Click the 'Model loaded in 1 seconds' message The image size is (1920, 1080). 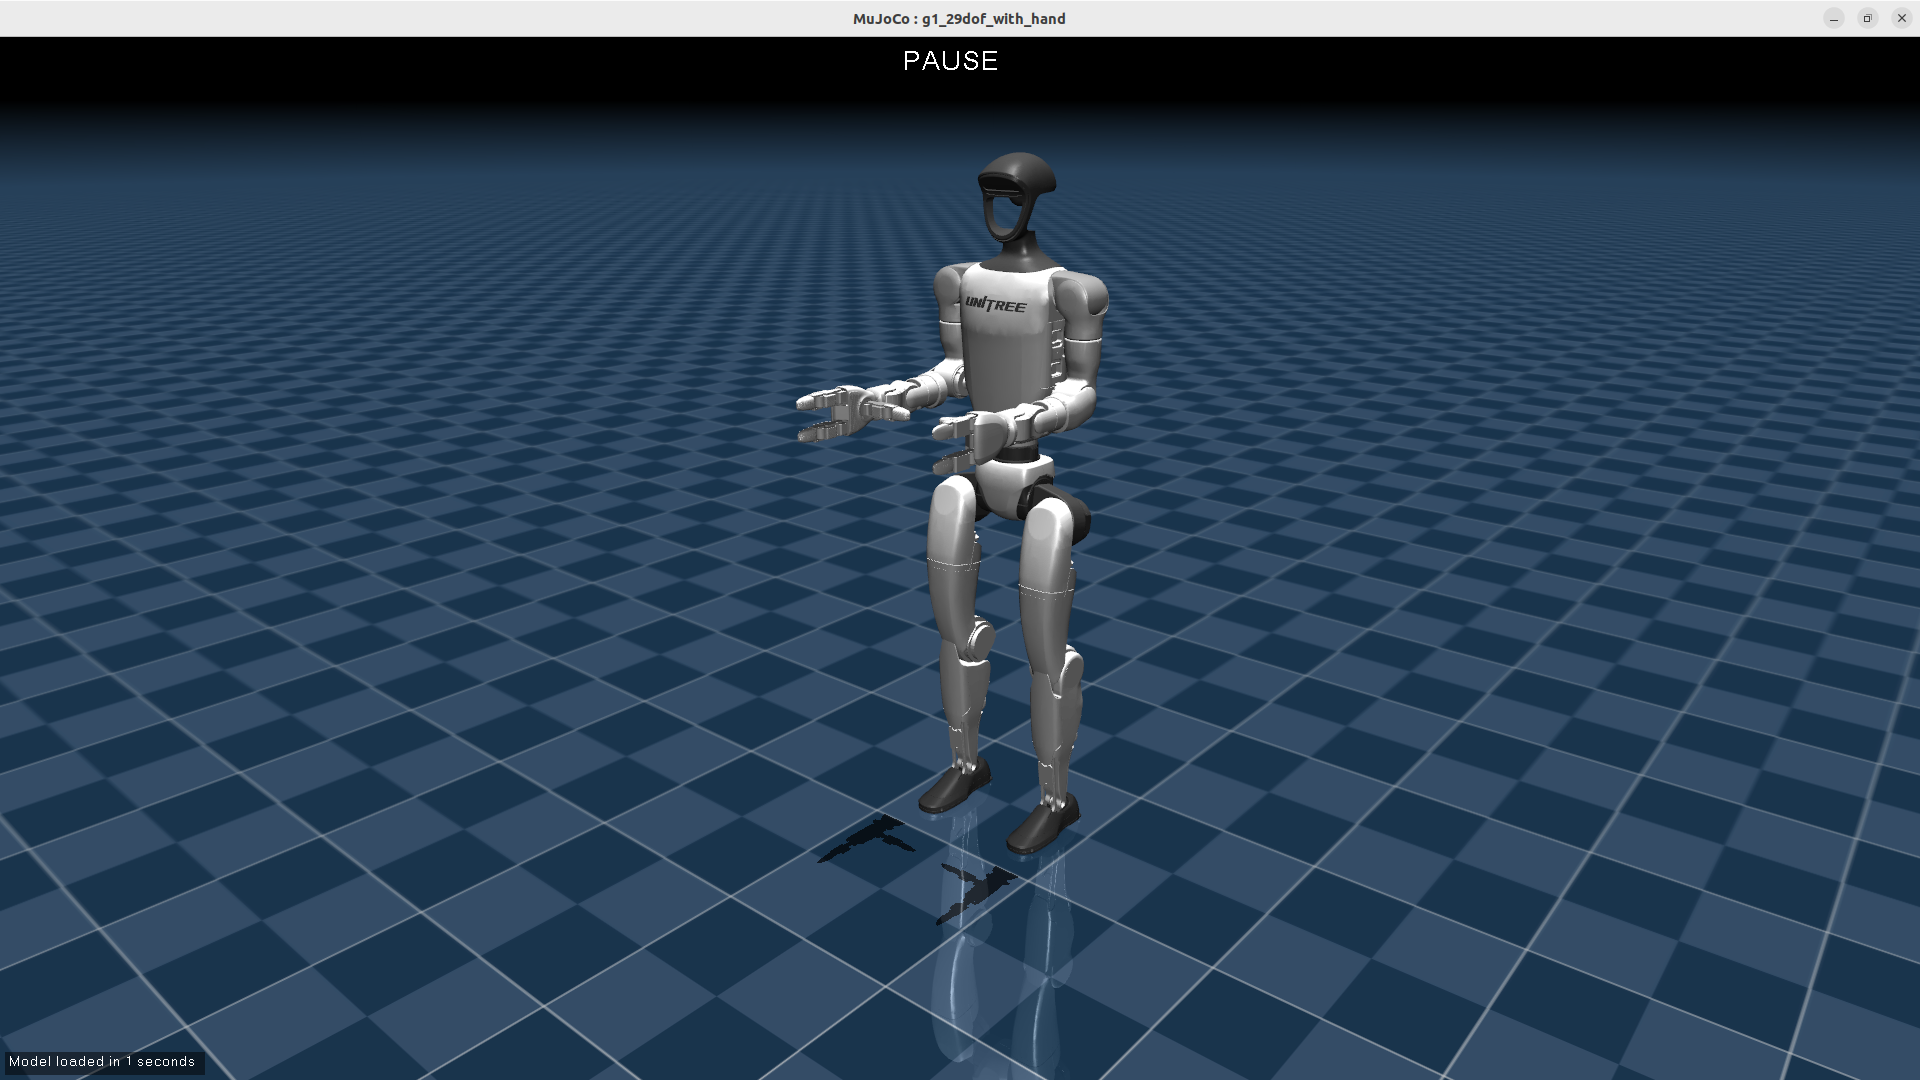[102, 1062]
